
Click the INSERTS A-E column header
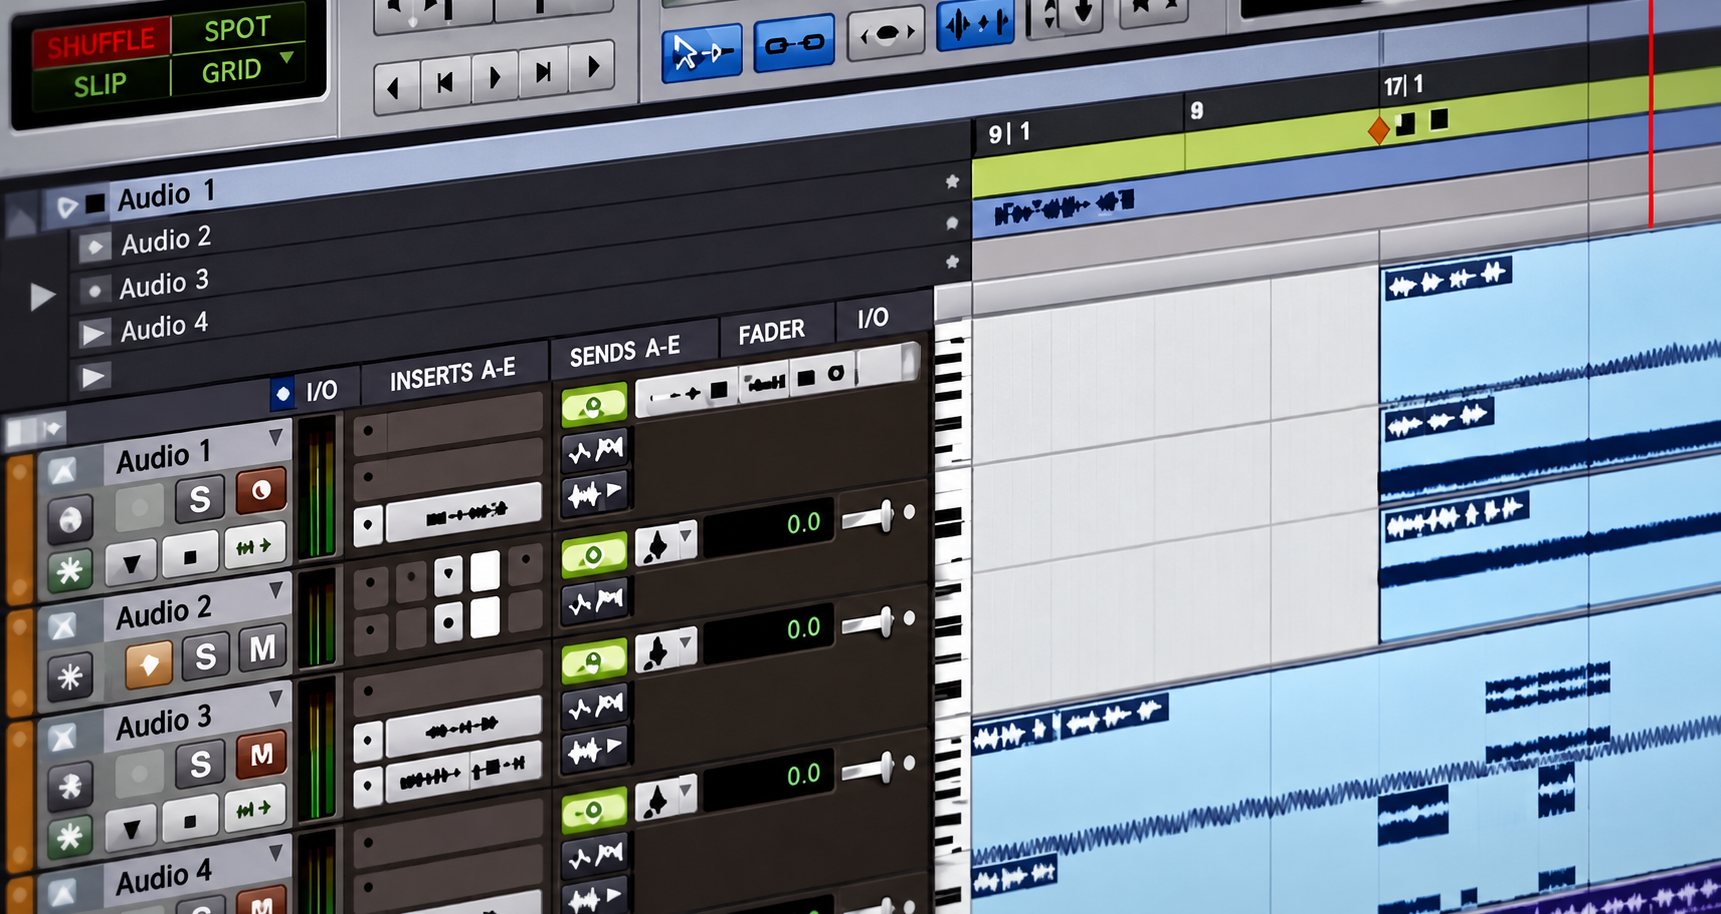(x=453, y=374)
